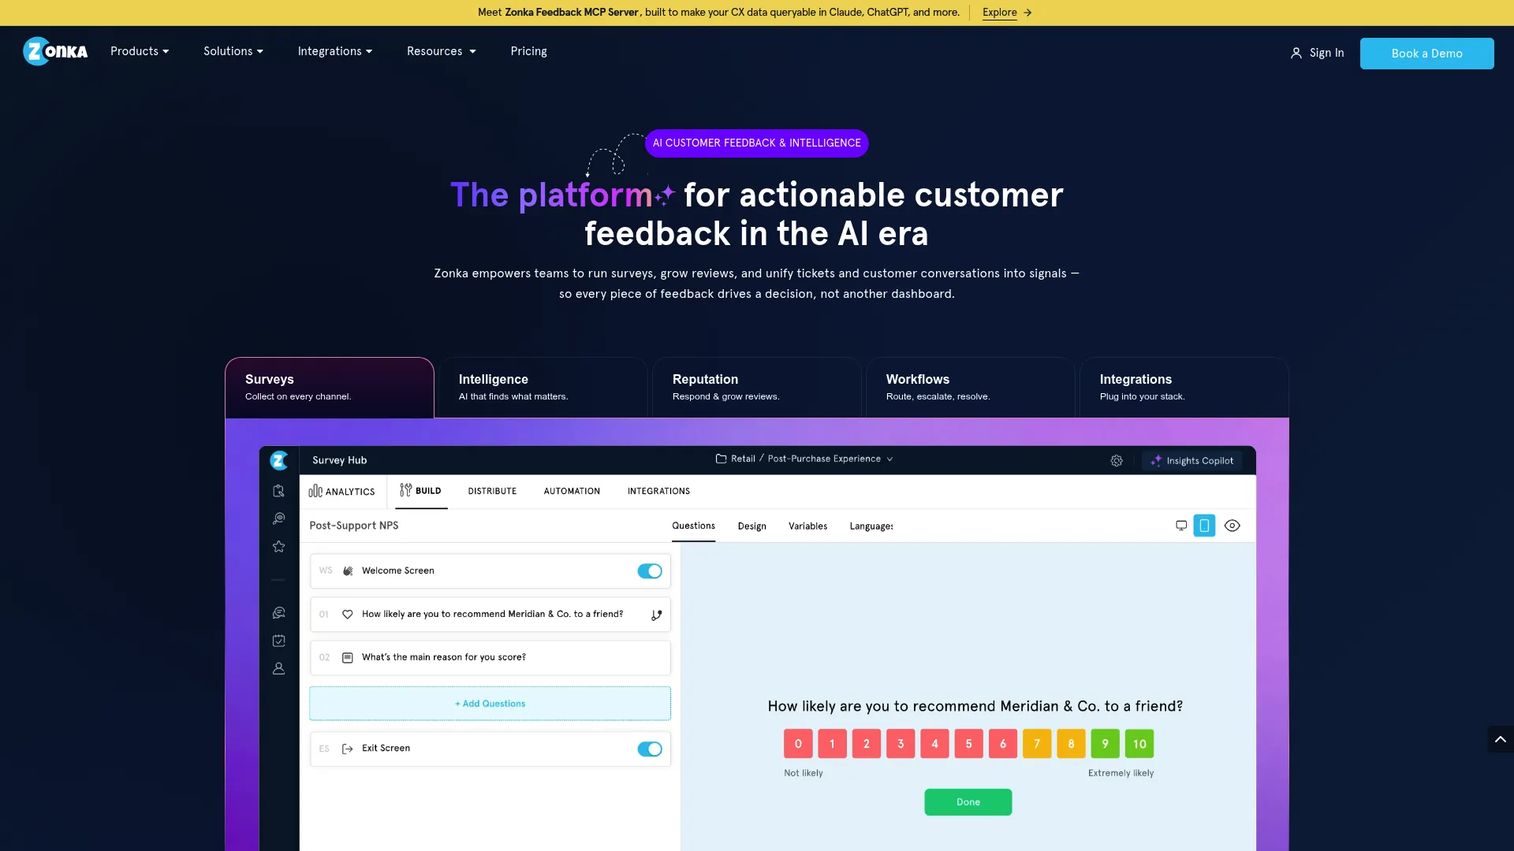Switch to the Design tab

752,526
